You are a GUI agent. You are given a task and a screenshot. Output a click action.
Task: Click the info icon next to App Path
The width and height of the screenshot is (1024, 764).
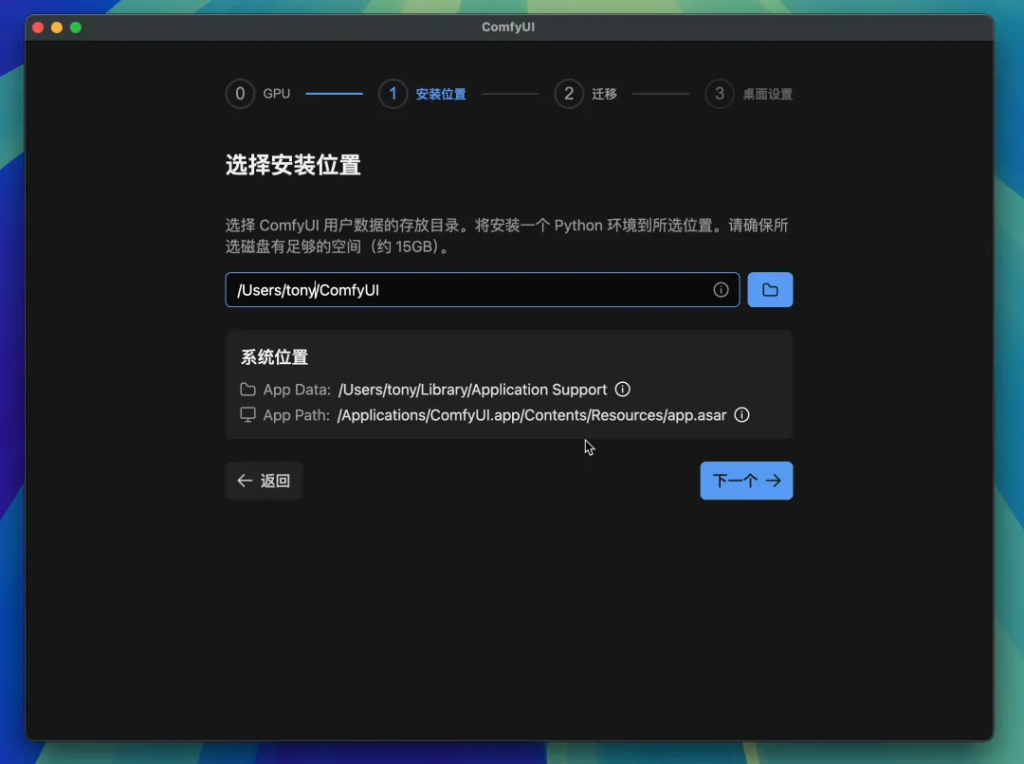742,415
